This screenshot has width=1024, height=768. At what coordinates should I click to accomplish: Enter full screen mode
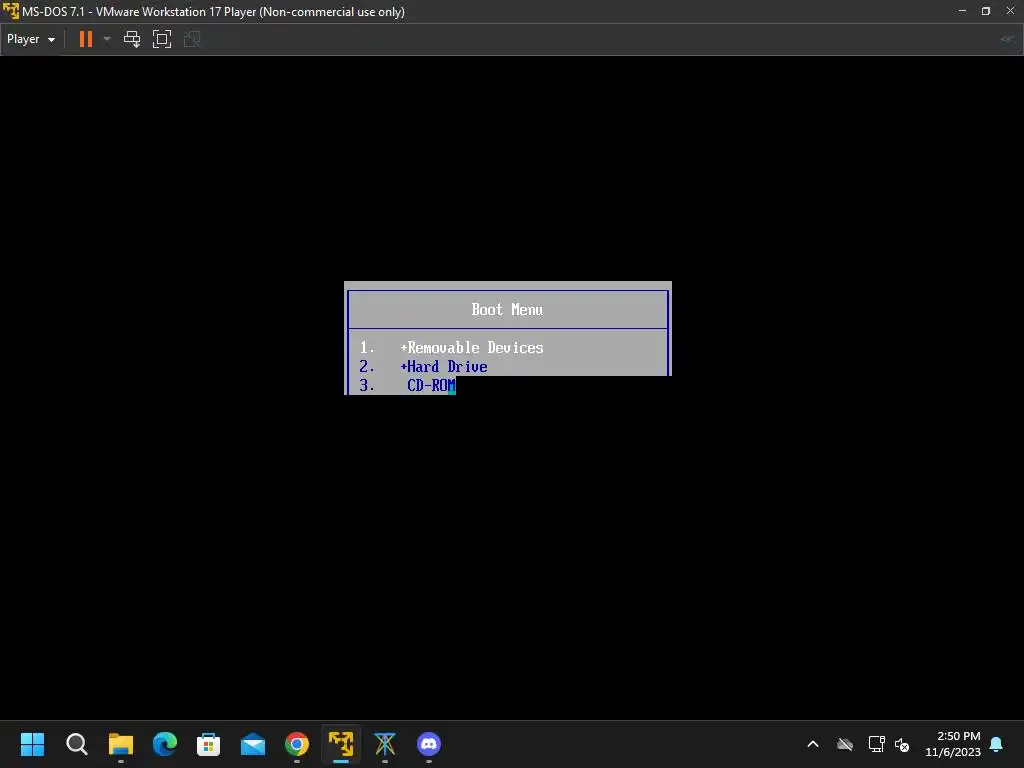[x=162, y=39]
